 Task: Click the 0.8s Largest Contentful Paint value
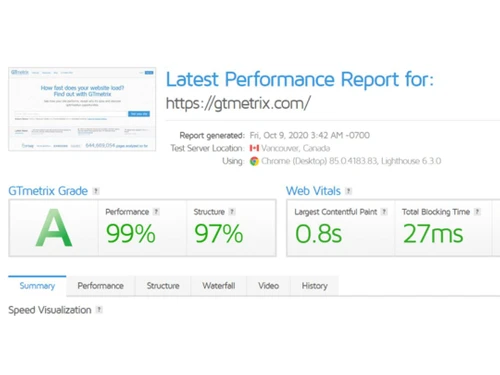(x=319, y=233)
